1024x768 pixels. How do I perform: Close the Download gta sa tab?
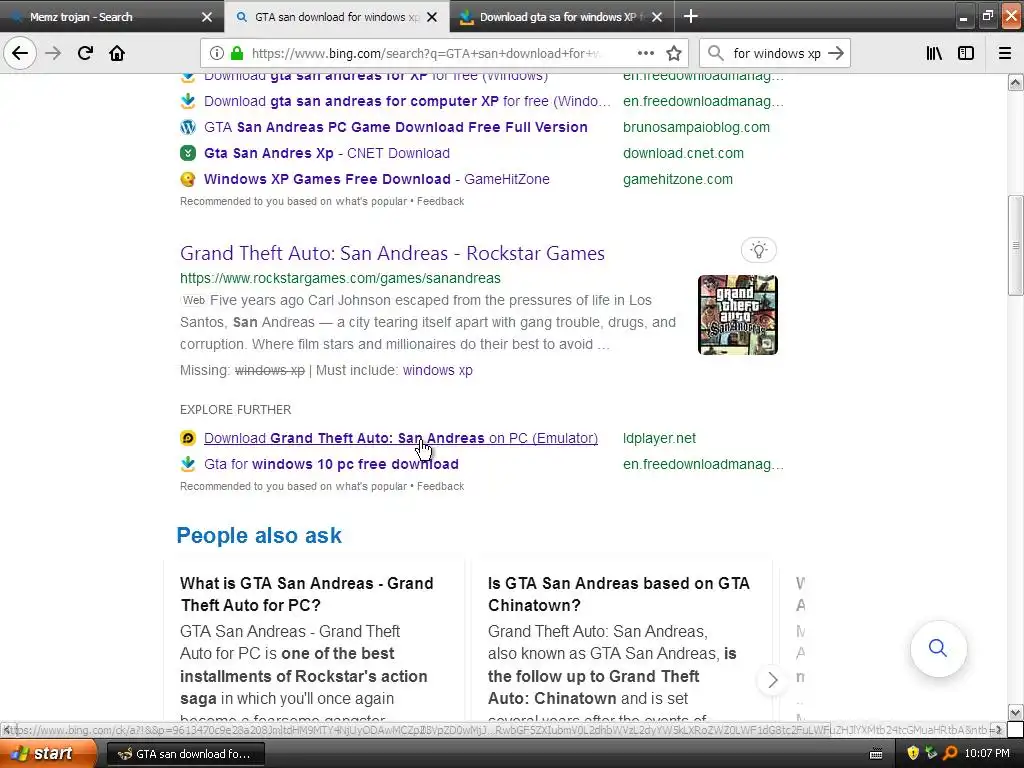(x=657, y=17)
